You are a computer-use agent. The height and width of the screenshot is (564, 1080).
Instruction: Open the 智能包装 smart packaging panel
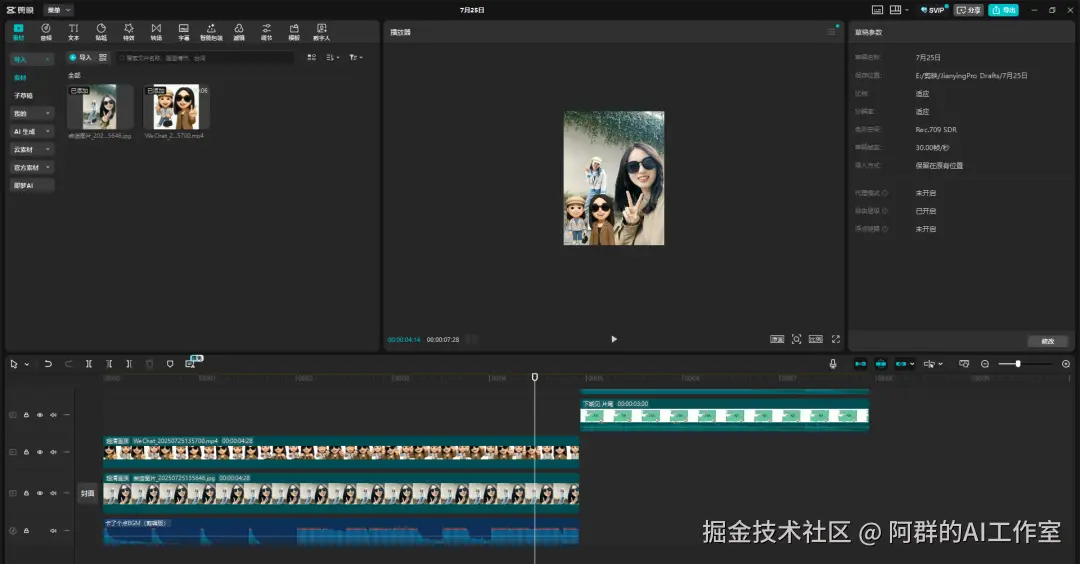click(x=211, y=32)
